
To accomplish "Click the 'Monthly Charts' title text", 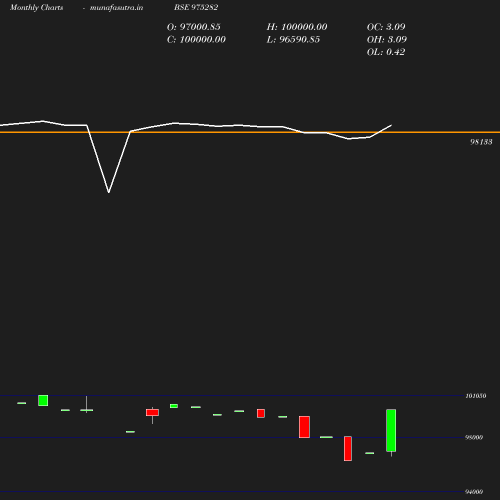I will coord(36,8).
